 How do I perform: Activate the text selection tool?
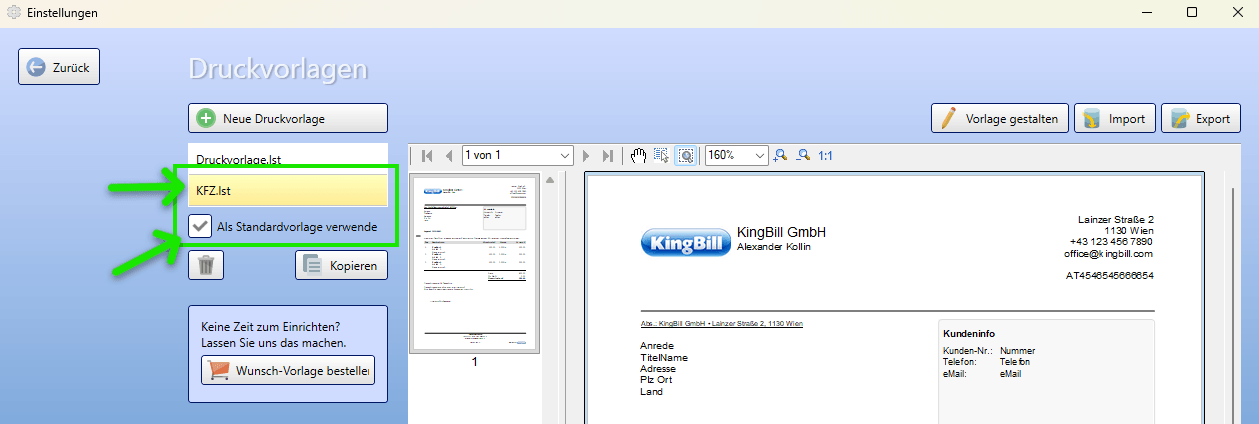click(662, 155)
